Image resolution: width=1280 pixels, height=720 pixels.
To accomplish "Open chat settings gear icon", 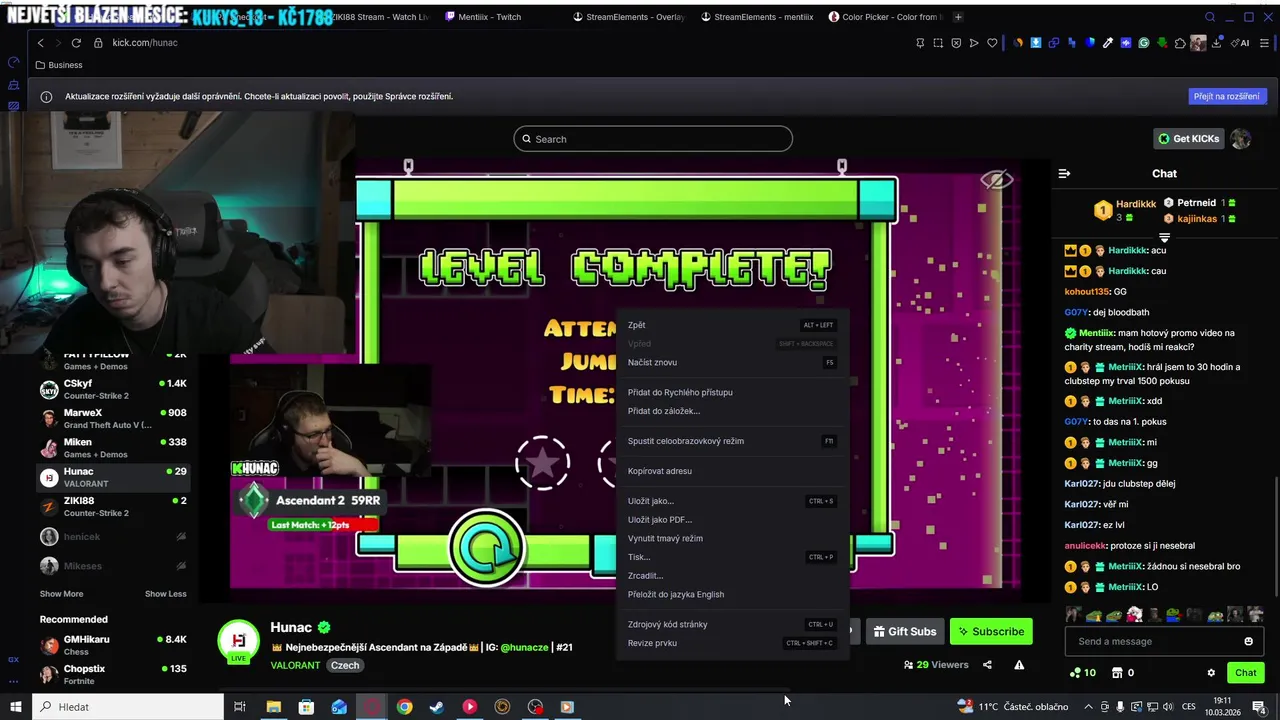I will point(1211,673).
